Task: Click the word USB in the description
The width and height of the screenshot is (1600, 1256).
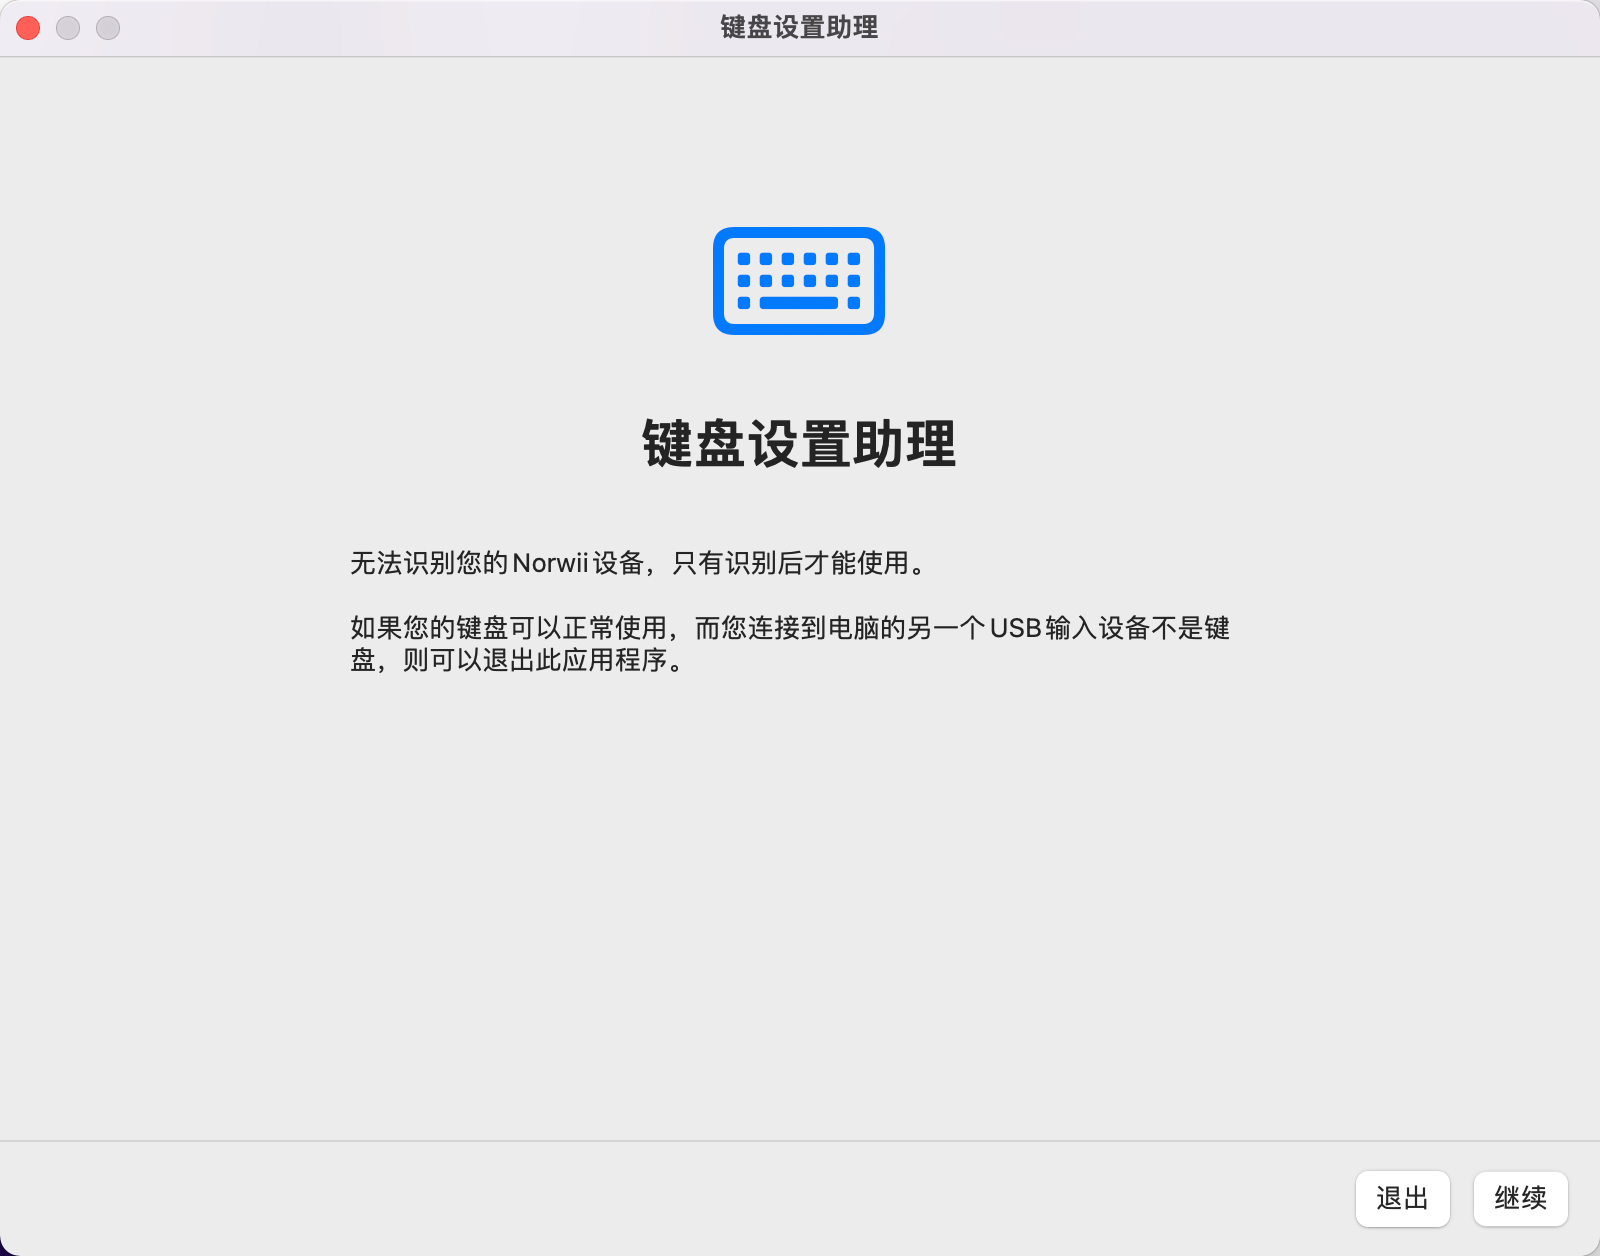Action: click(x=1015, y=628)
